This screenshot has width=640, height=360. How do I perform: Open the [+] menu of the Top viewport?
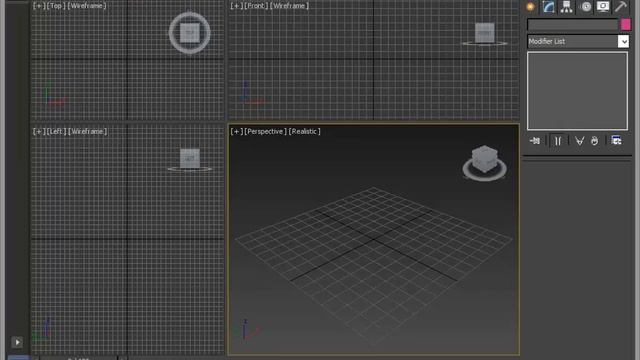39,6
